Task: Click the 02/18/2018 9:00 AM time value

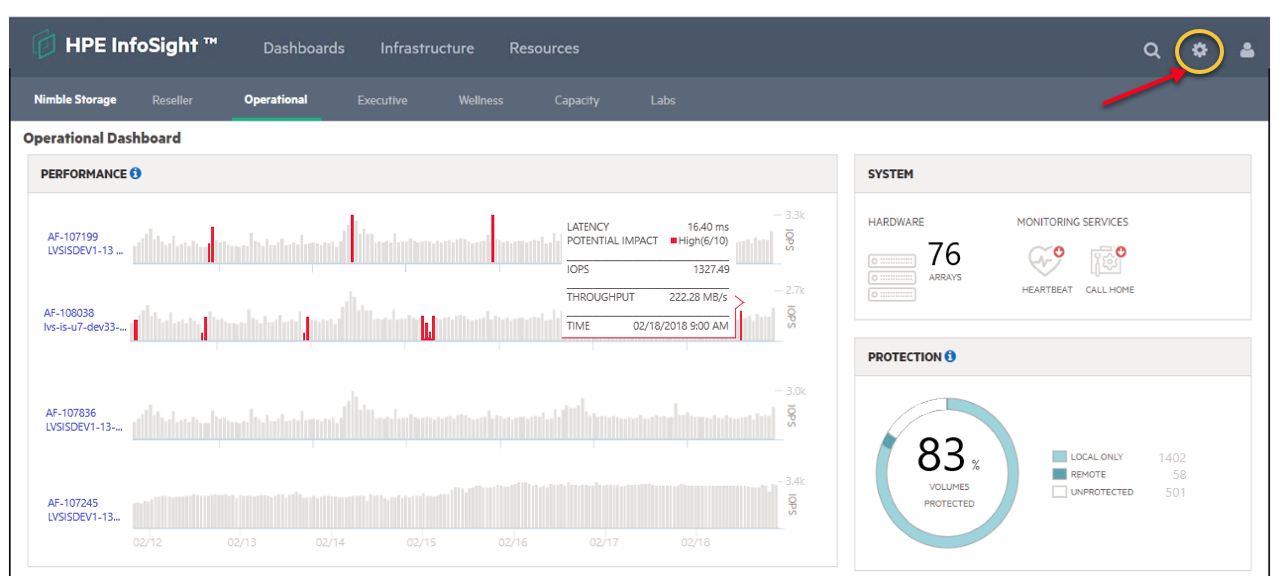Action: [x=681, y=326]
